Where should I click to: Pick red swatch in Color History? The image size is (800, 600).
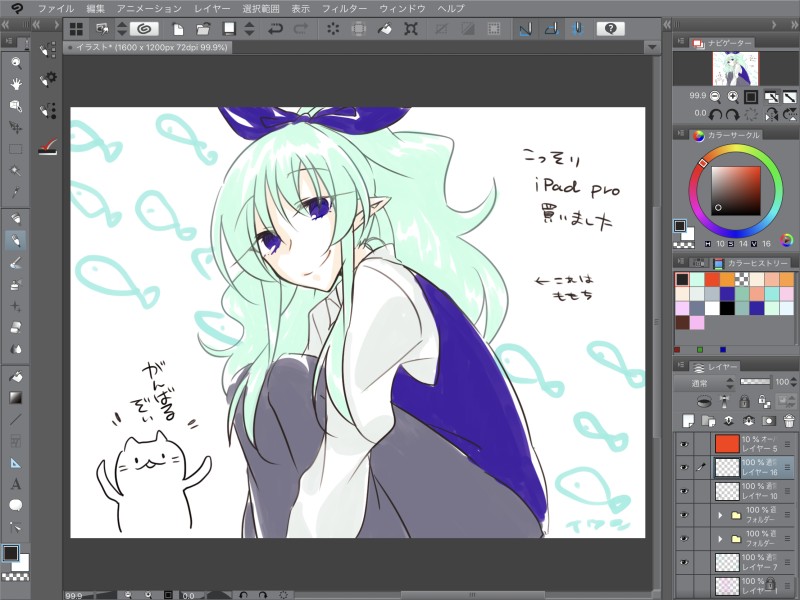tap(712, 279)
